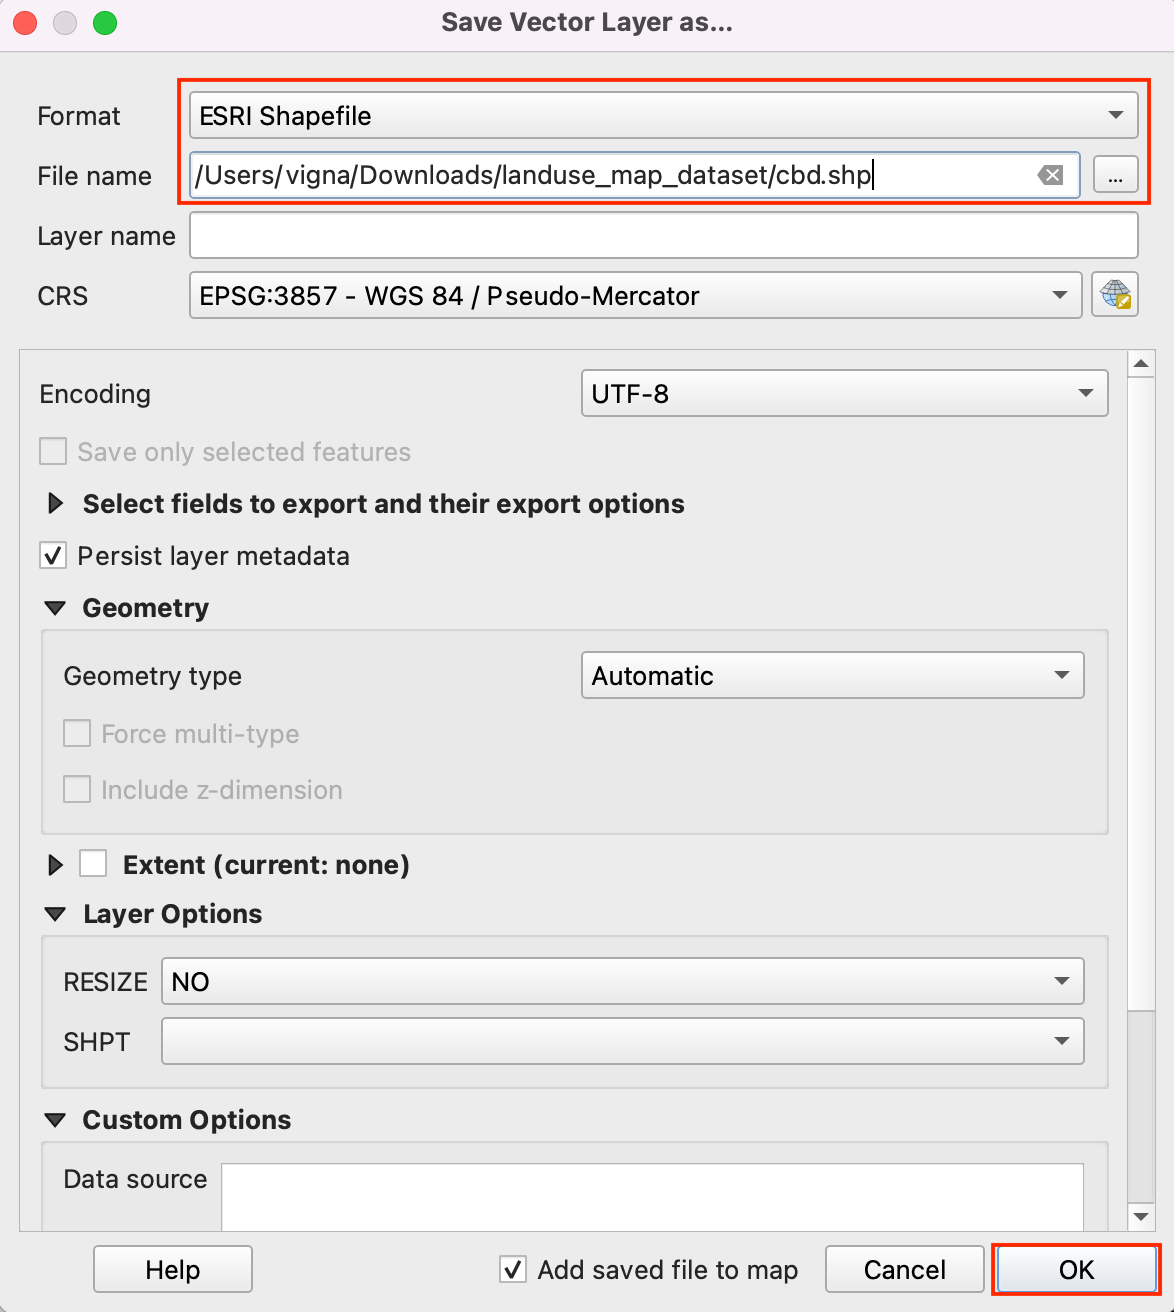Expand Select fields to export section
The image size is (1174, 1312).
[56, 504]
